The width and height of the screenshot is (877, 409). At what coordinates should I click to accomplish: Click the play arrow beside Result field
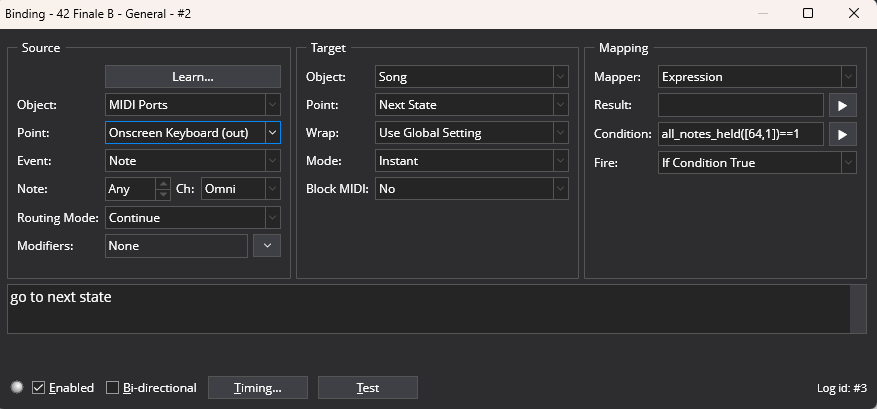[x=842, y=105]
